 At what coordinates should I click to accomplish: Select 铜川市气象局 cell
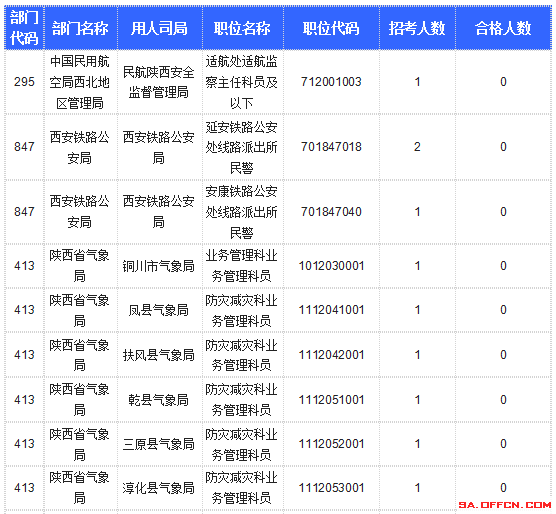159,266
